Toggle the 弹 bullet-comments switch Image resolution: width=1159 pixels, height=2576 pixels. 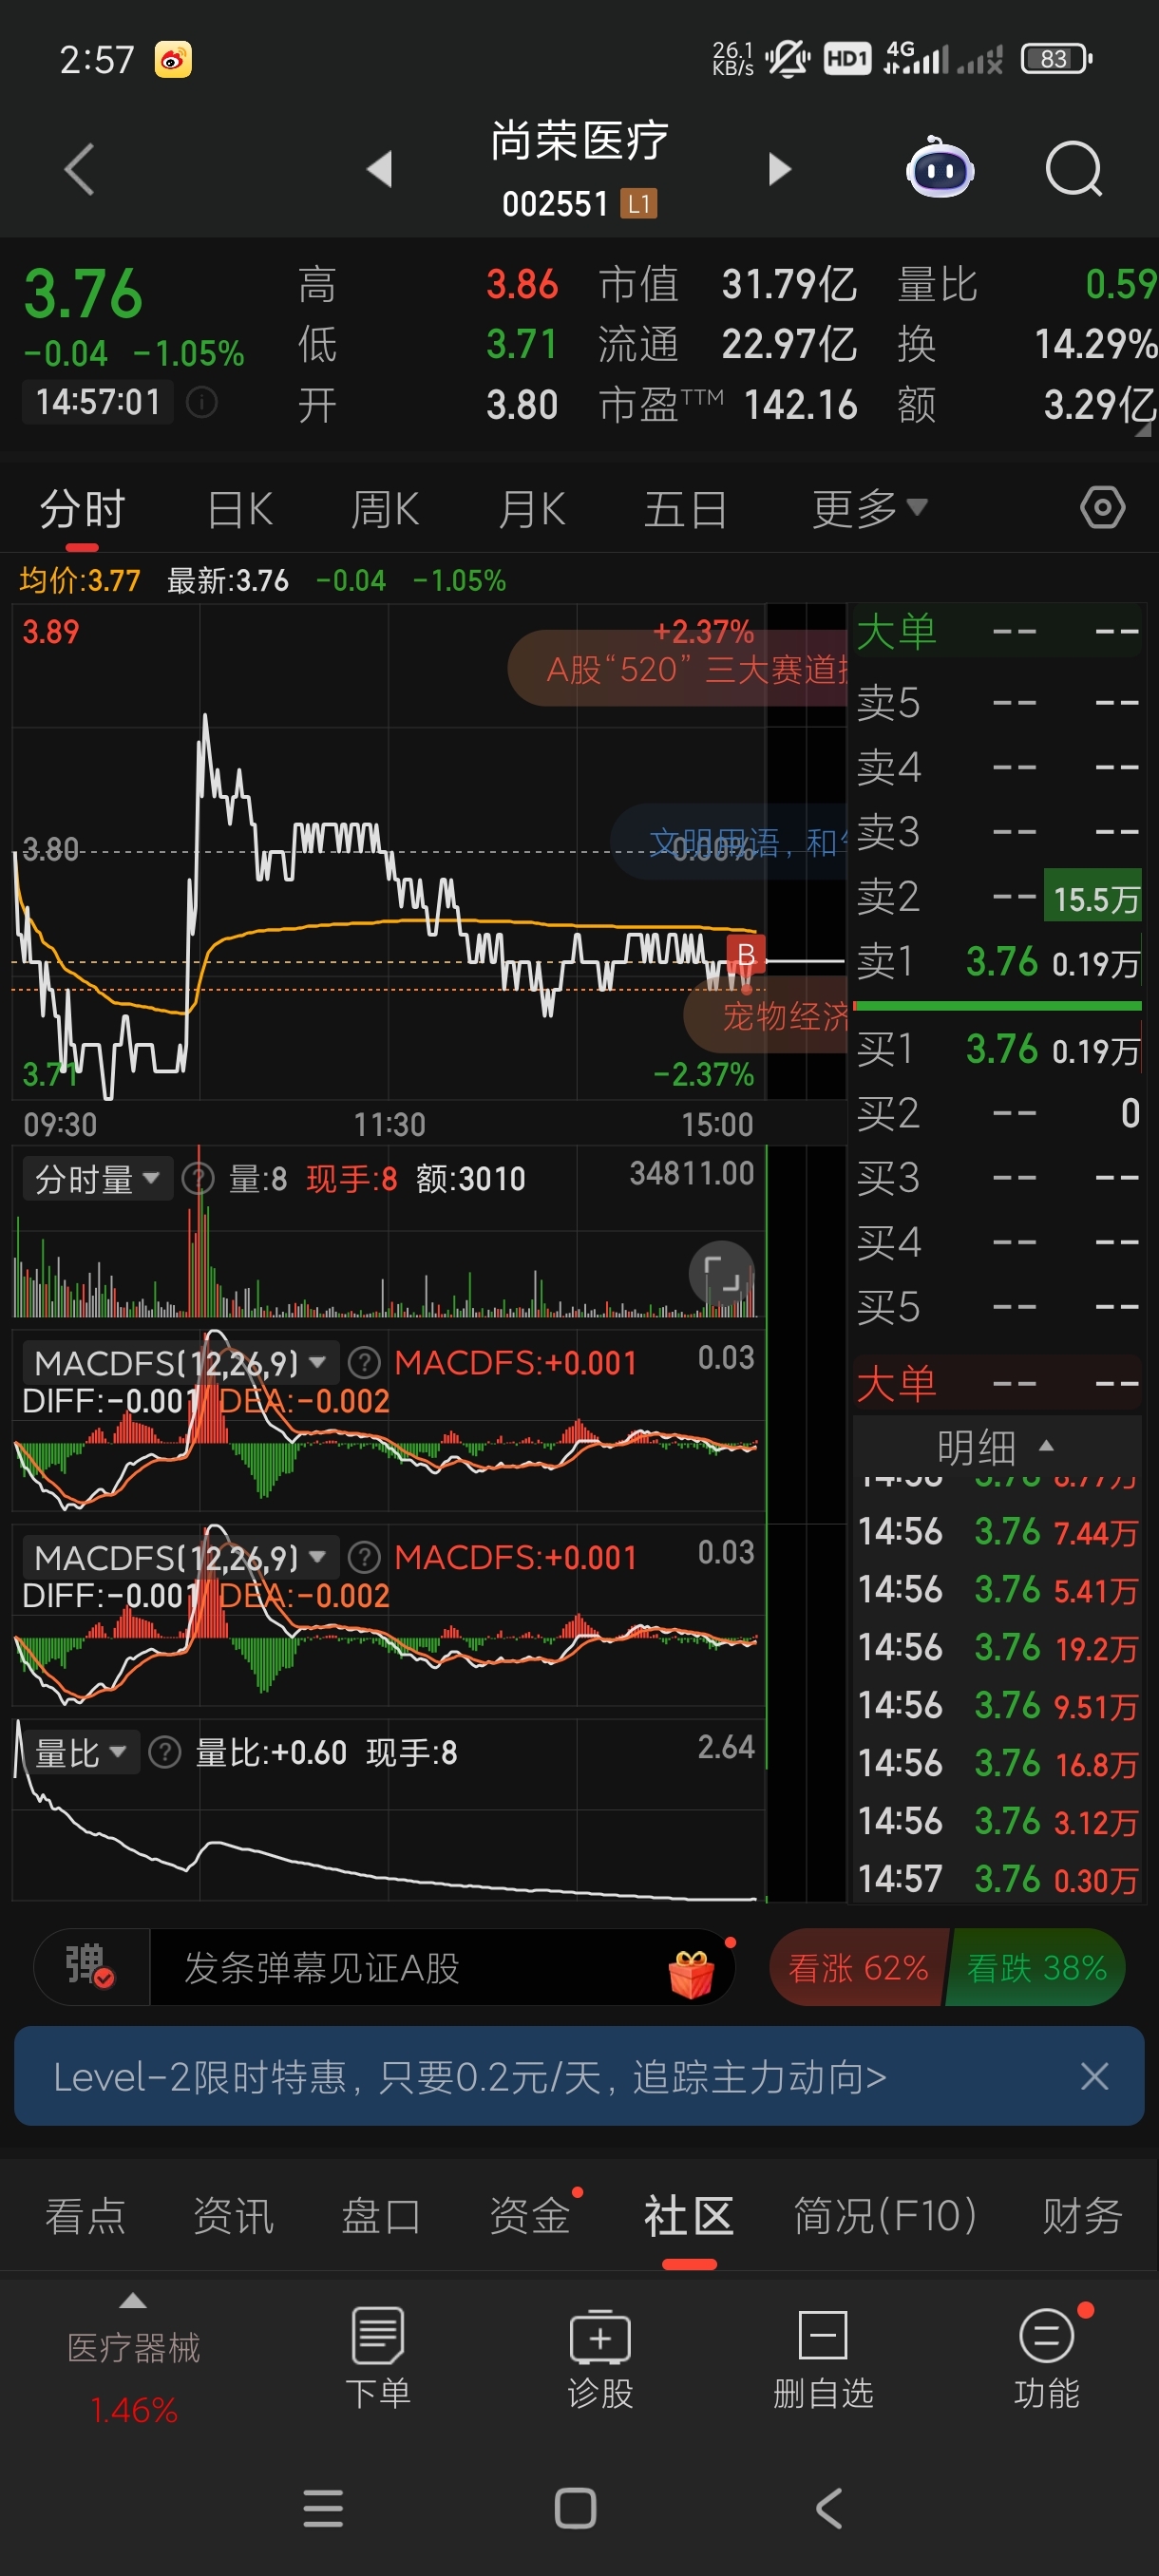pos(91,1966)
